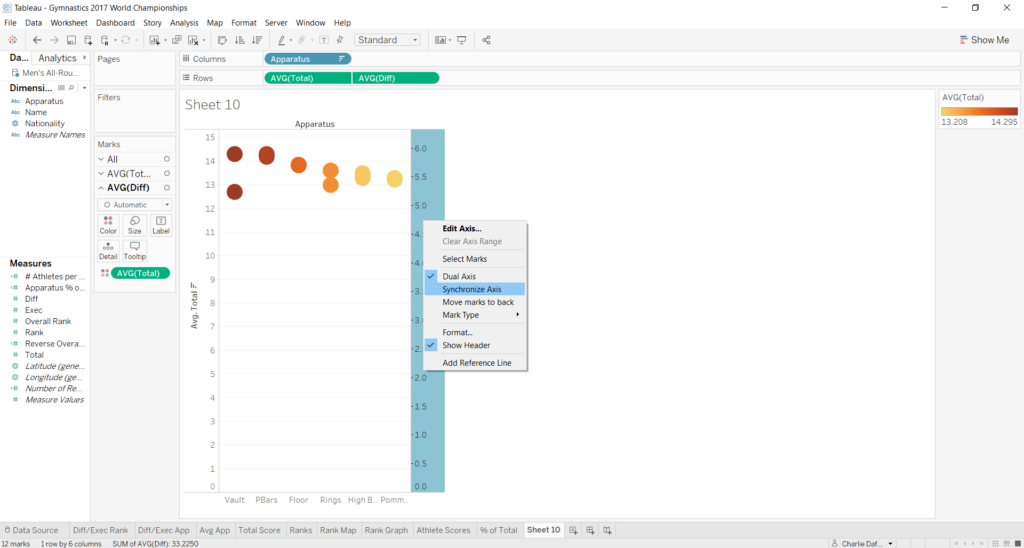Click the dark red Vault top mark
The image size is (1024, 548).
click(x=234, y=154)
